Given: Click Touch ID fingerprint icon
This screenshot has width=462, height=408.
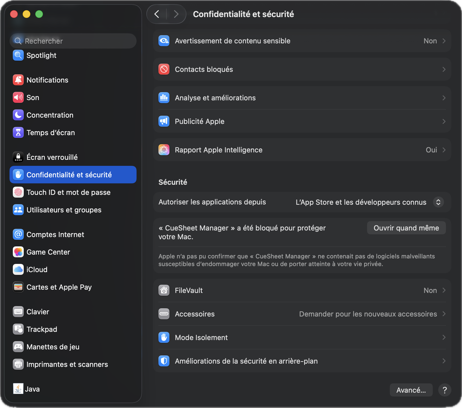Looking at the screenshot, I should (18, 192).
